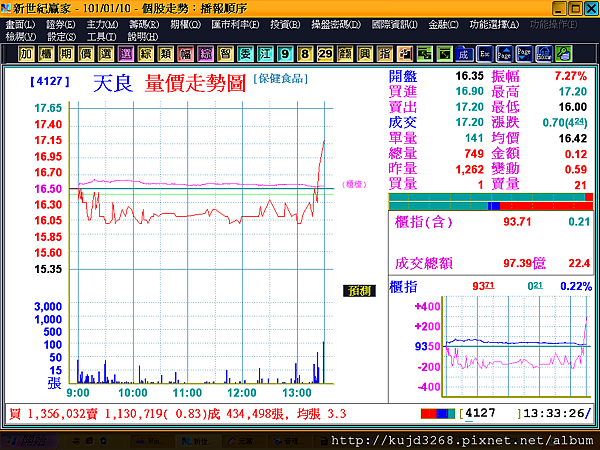600x450 pixels.
Task: Click the 櫃指(含) 93.71 value
Action: [517, 222]
